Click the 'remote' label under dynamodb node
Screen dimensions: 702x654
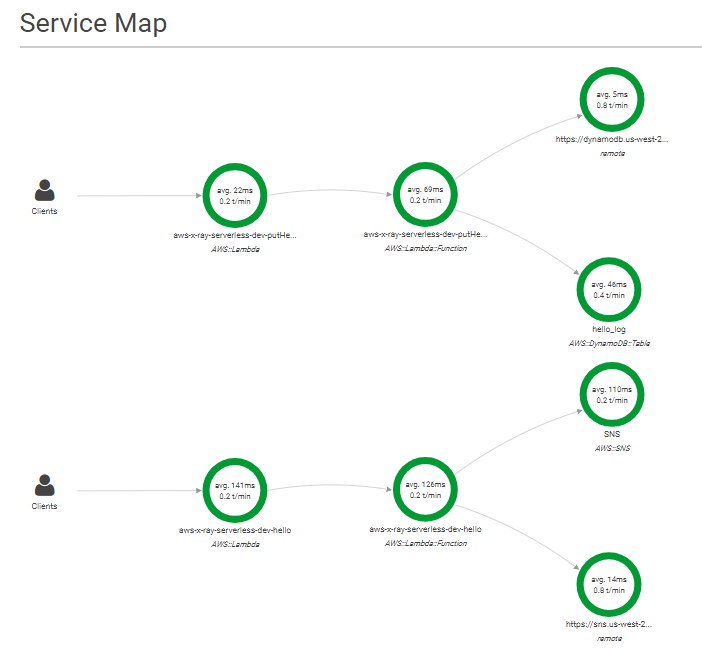point(612,154)
